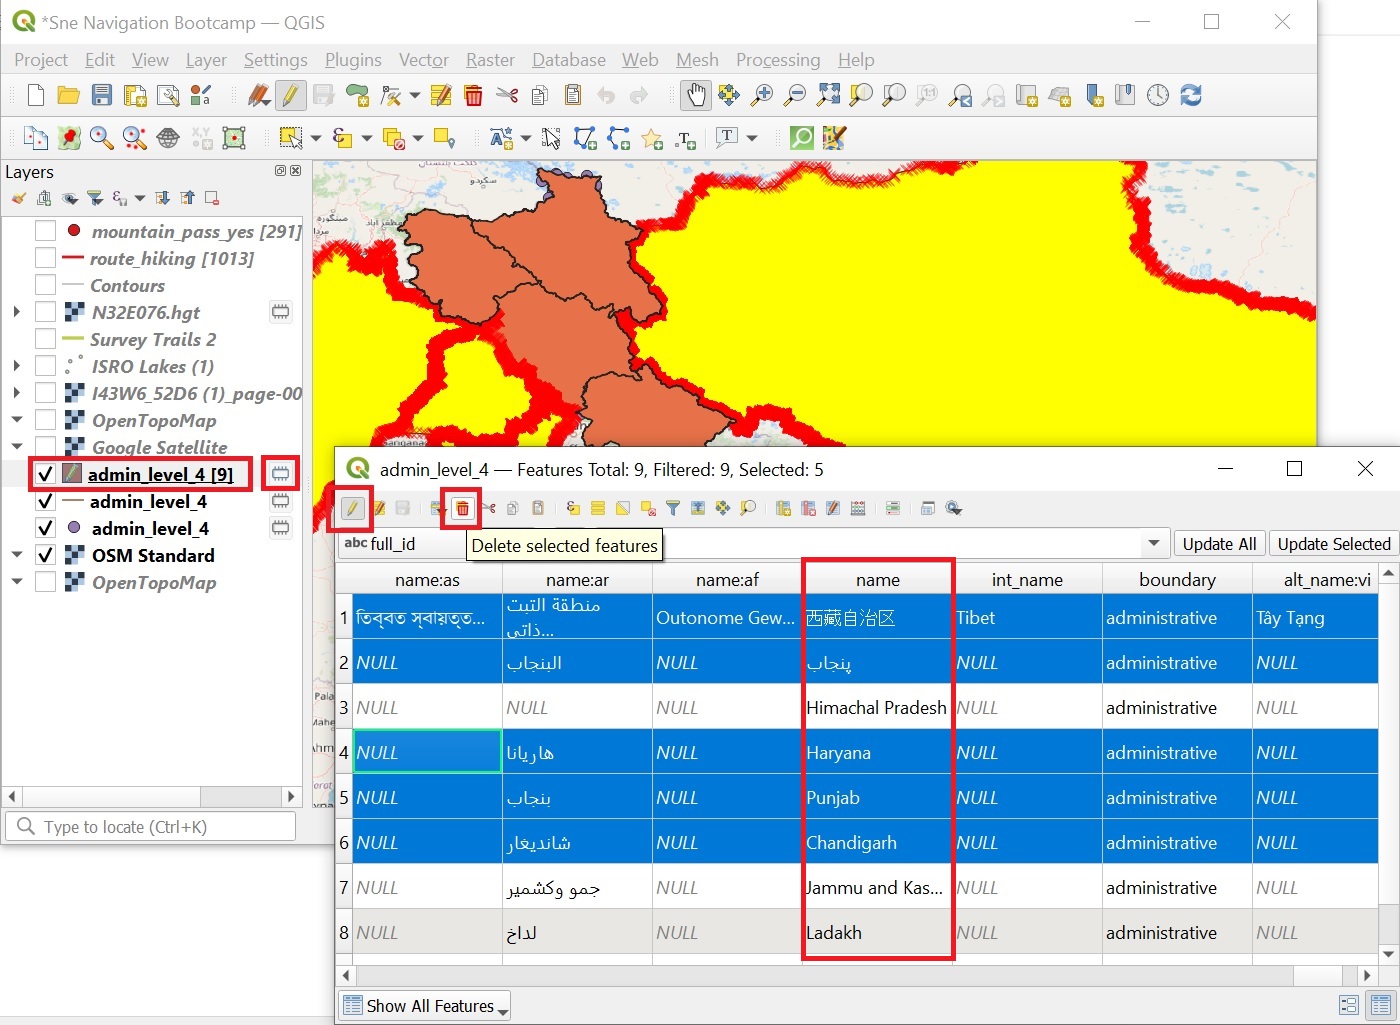Click the Zoom In magnifier tool
The height and width of the screenshot is (1025, 1400).
[762, 96]
